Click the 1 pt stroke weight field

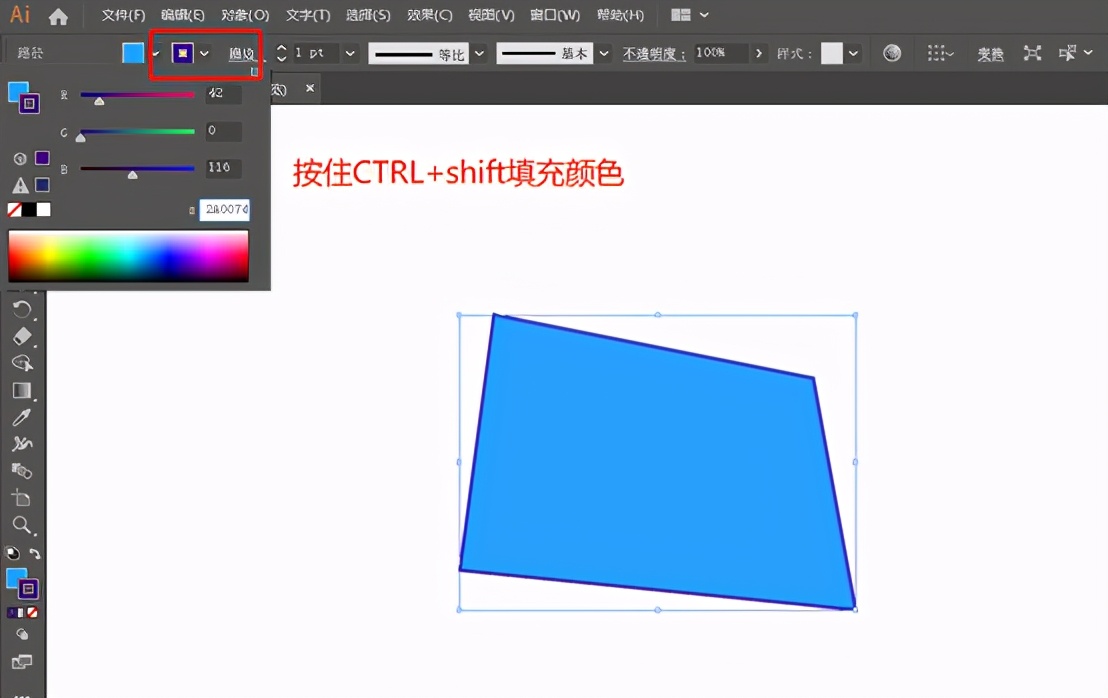click(314, 53)
